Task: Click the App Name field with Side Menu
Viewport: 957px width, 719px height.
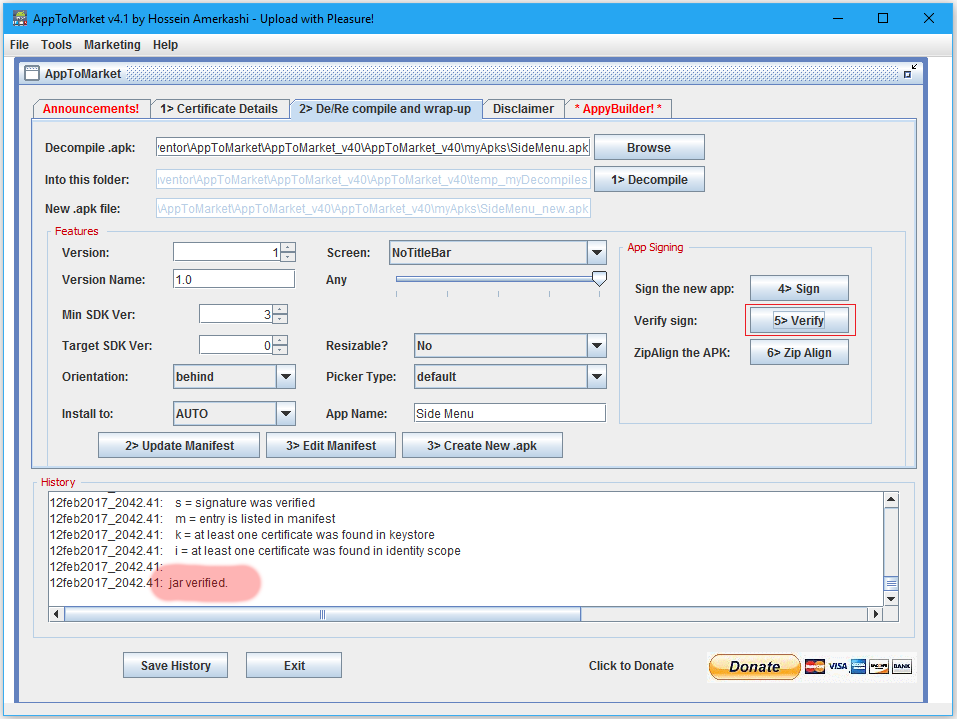Action: pyautogui.click(x=510, y=413)
